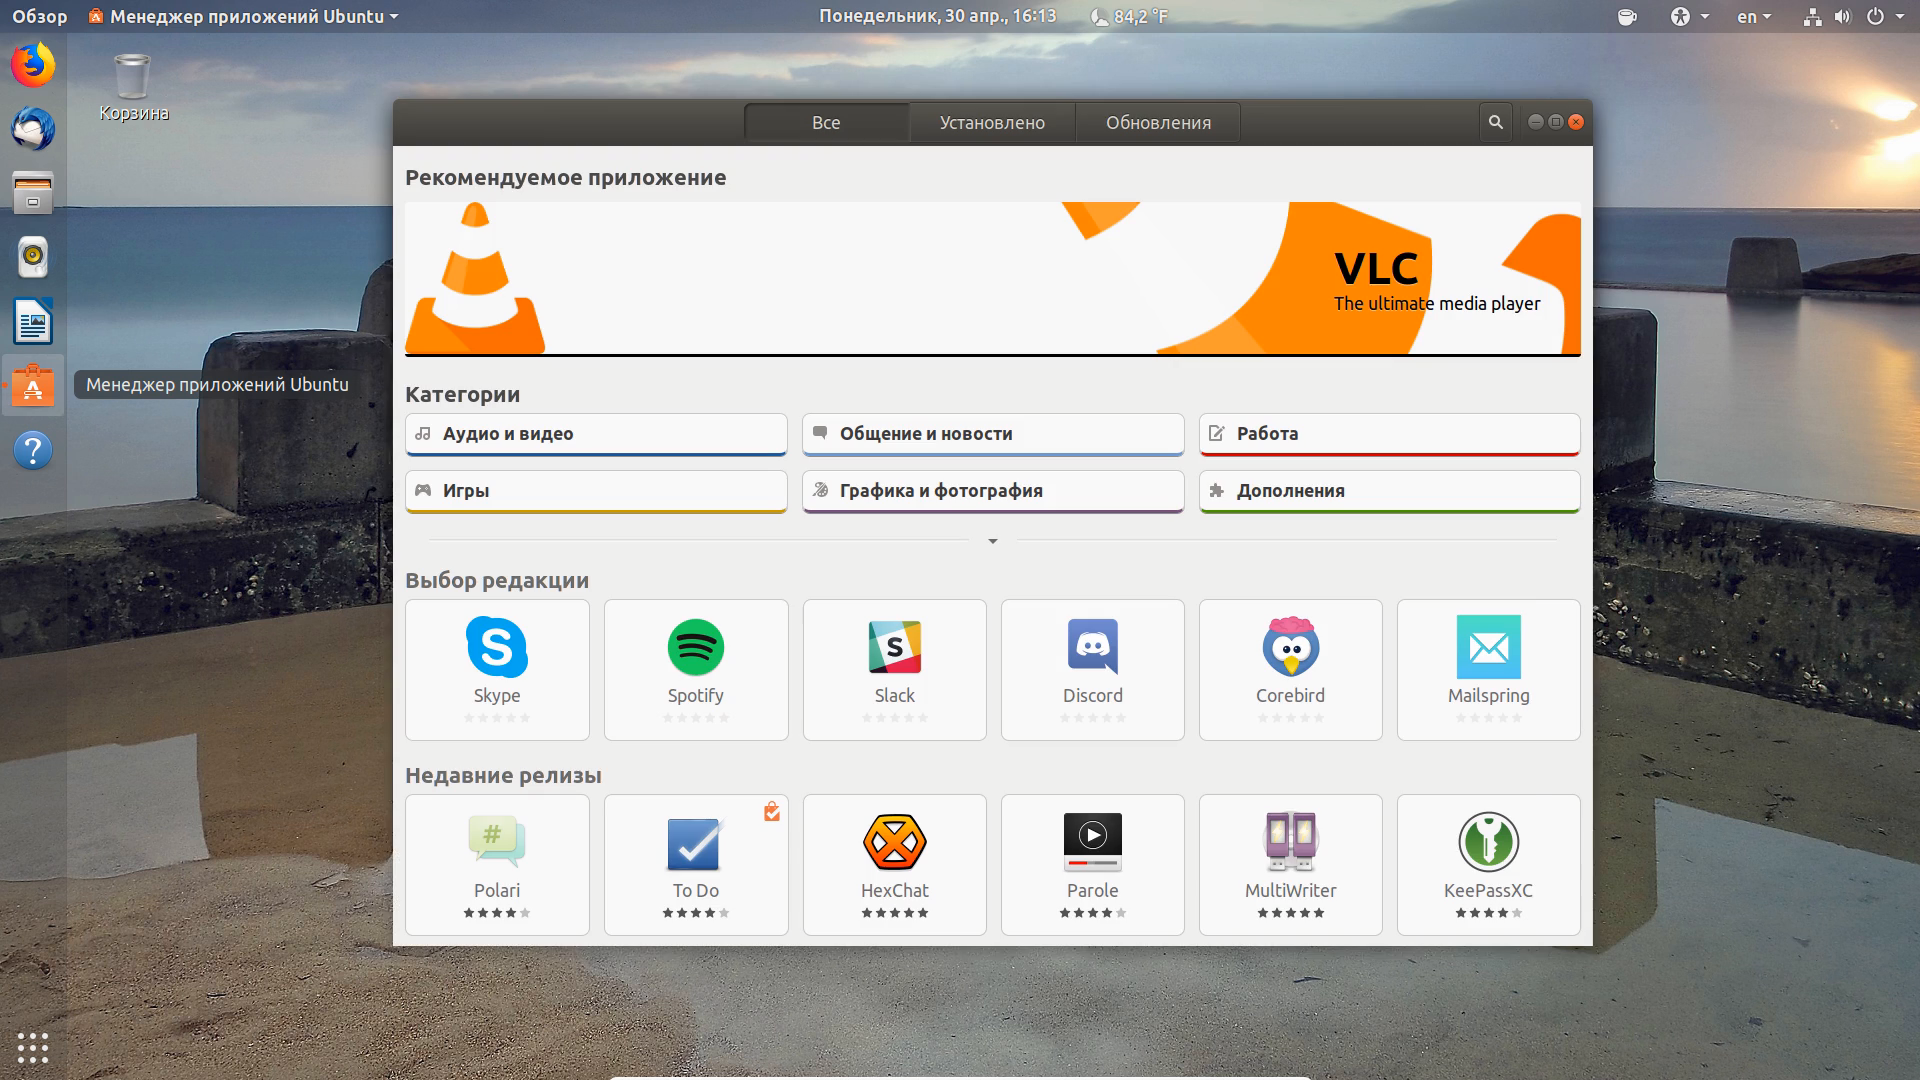The height and width of the screenshot is (1080, 1920).
Task: Open the Discord app tile
Action: click(1092, 670)
